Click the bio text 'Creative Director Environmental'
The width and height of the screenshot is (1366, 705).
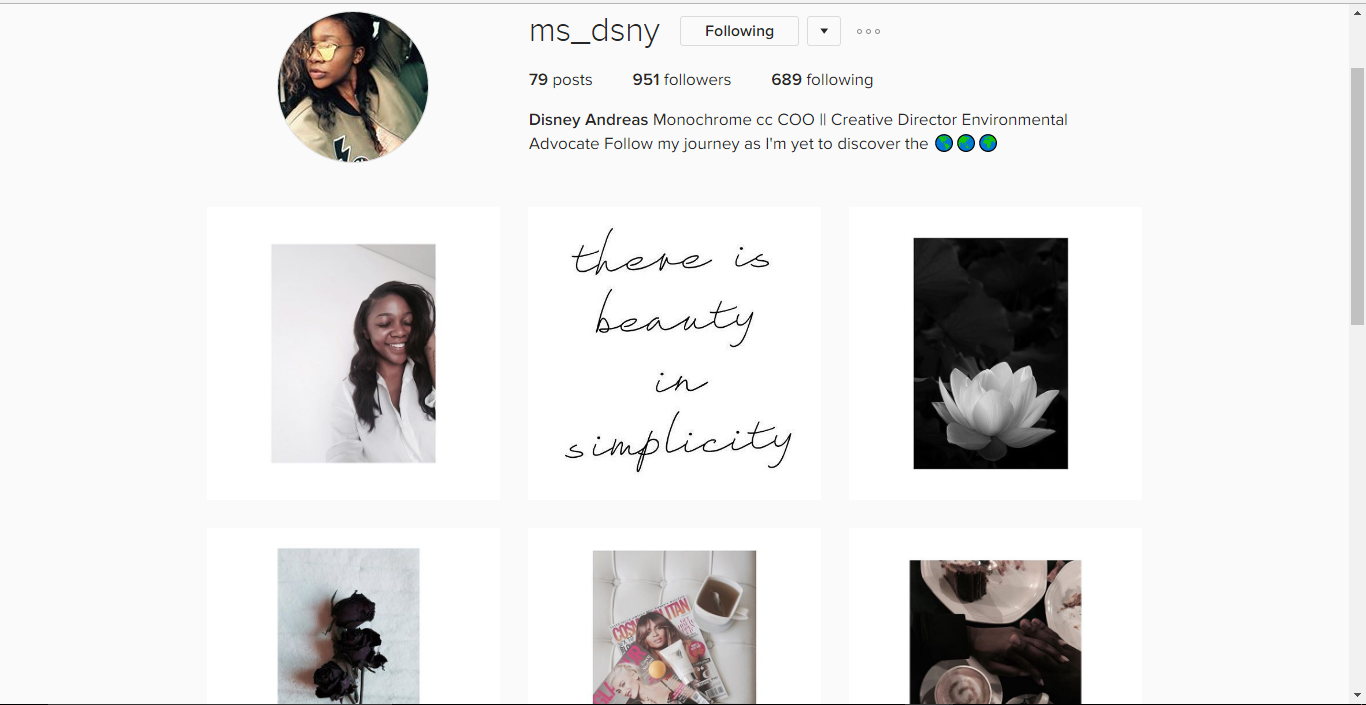point(949,120)
